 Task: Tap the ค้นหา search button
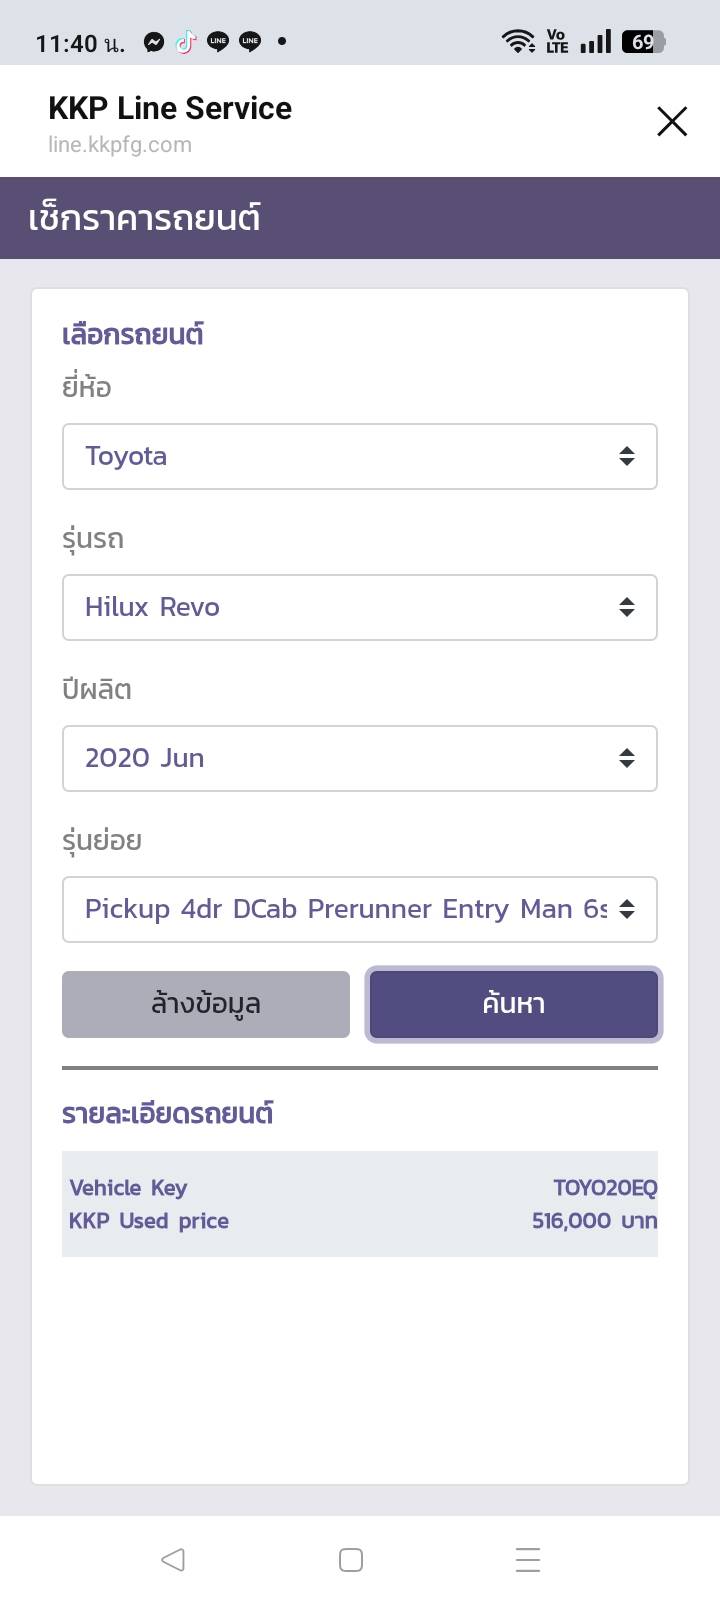click(x=513, y=1003)
